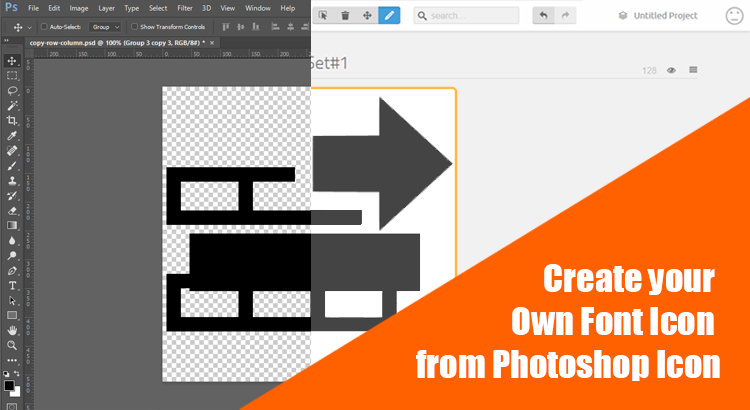The height and width of the screenshot is (410, 750).
Task: Click align left edges icon
Action: pos(275,27)
